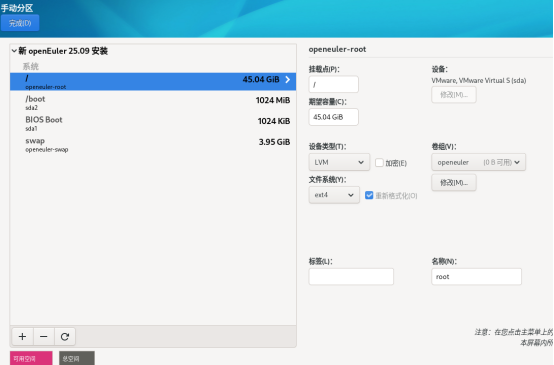Click the VMware Virtual S (sda) device text

click(x=478, y=81)
